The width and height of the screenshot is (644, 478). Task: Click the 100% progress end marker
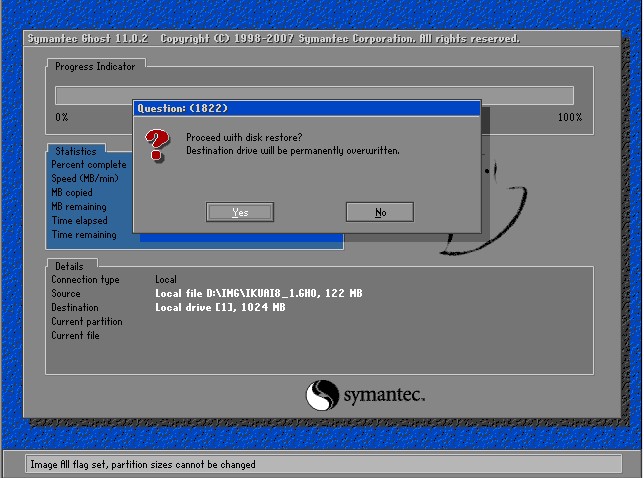(569, 117)
